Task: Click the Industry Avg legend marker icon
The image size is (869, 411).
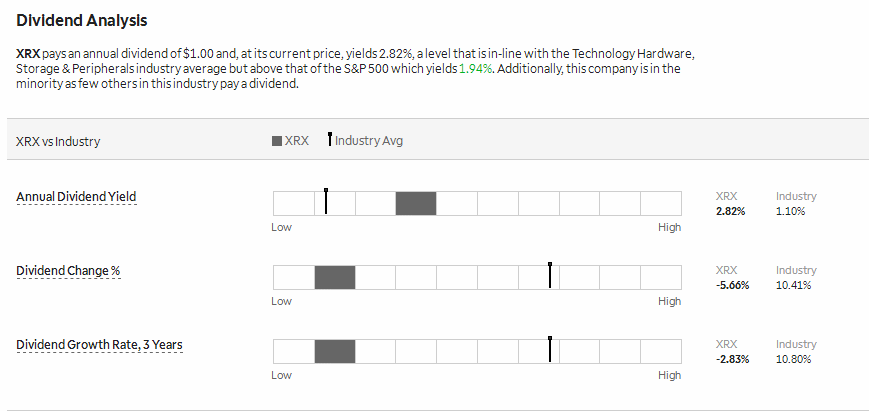Action: 330,139
